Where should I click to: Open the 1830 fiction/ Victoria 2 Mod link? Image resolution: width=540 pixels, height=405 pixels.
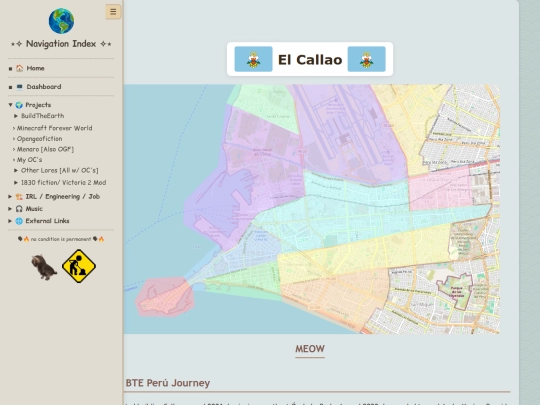coord(63,183)
